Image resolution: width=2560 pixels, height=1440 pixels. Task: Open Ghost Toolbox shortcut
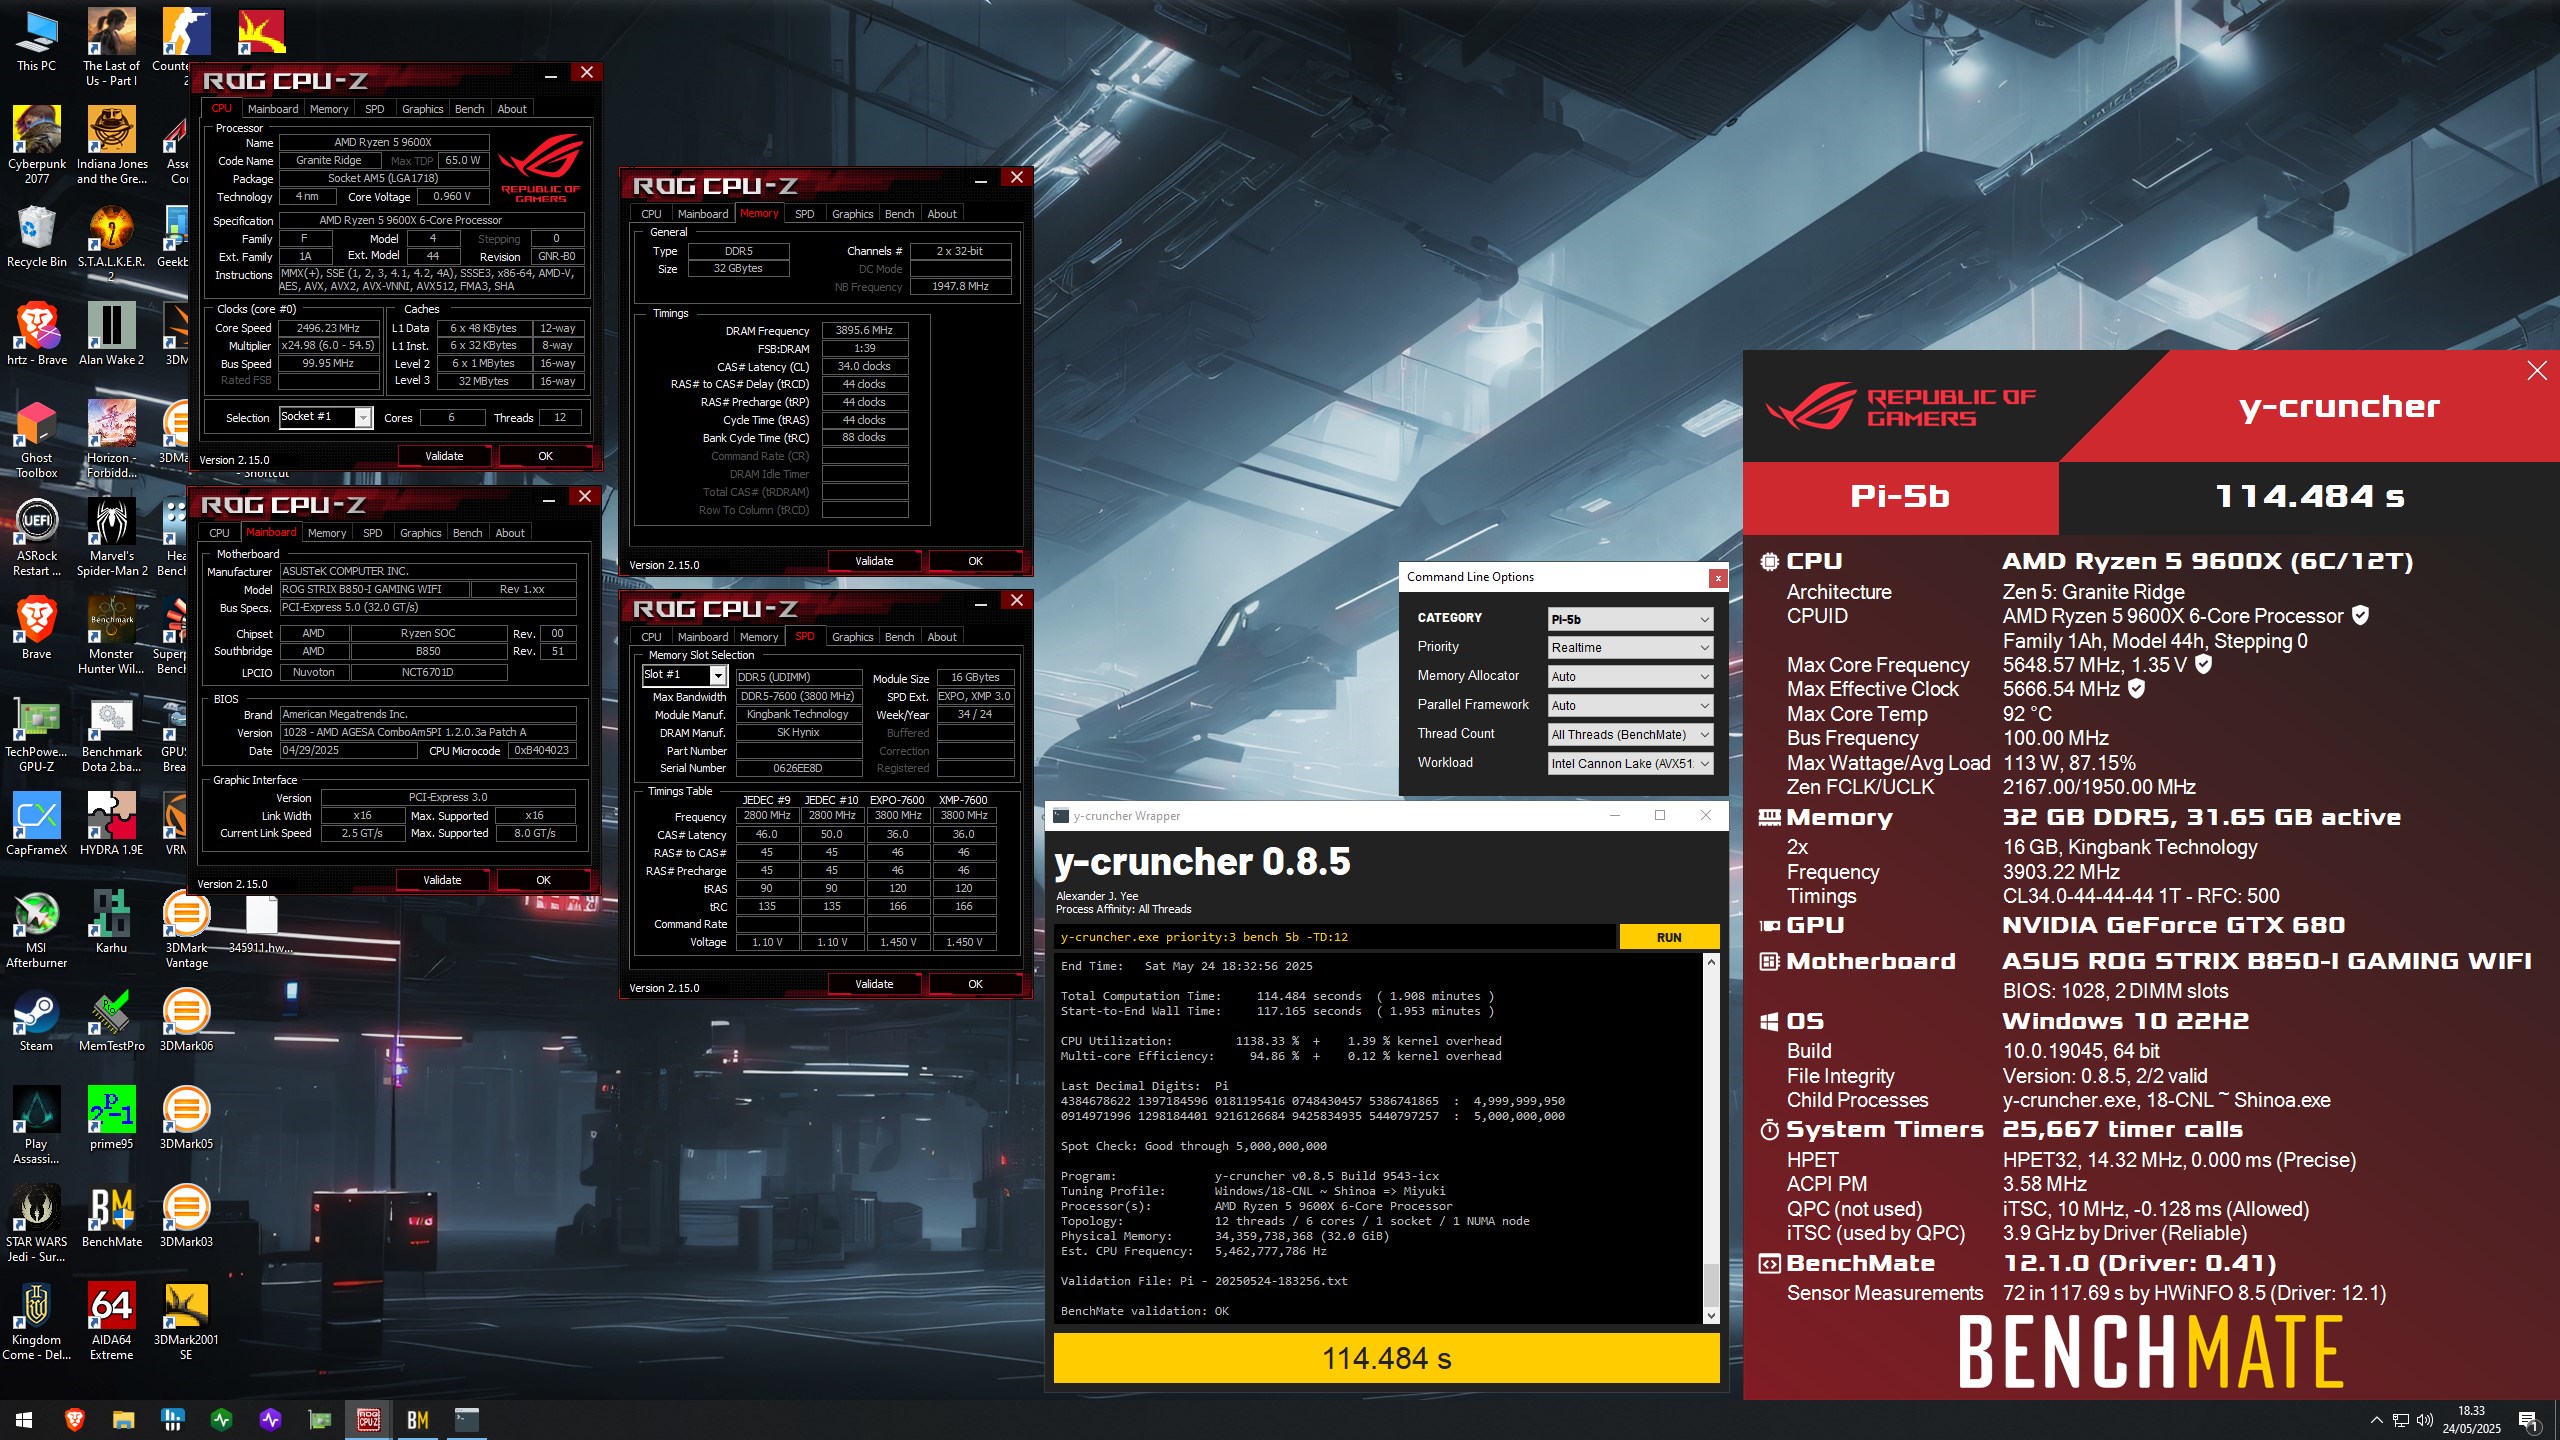coord(36,440)
